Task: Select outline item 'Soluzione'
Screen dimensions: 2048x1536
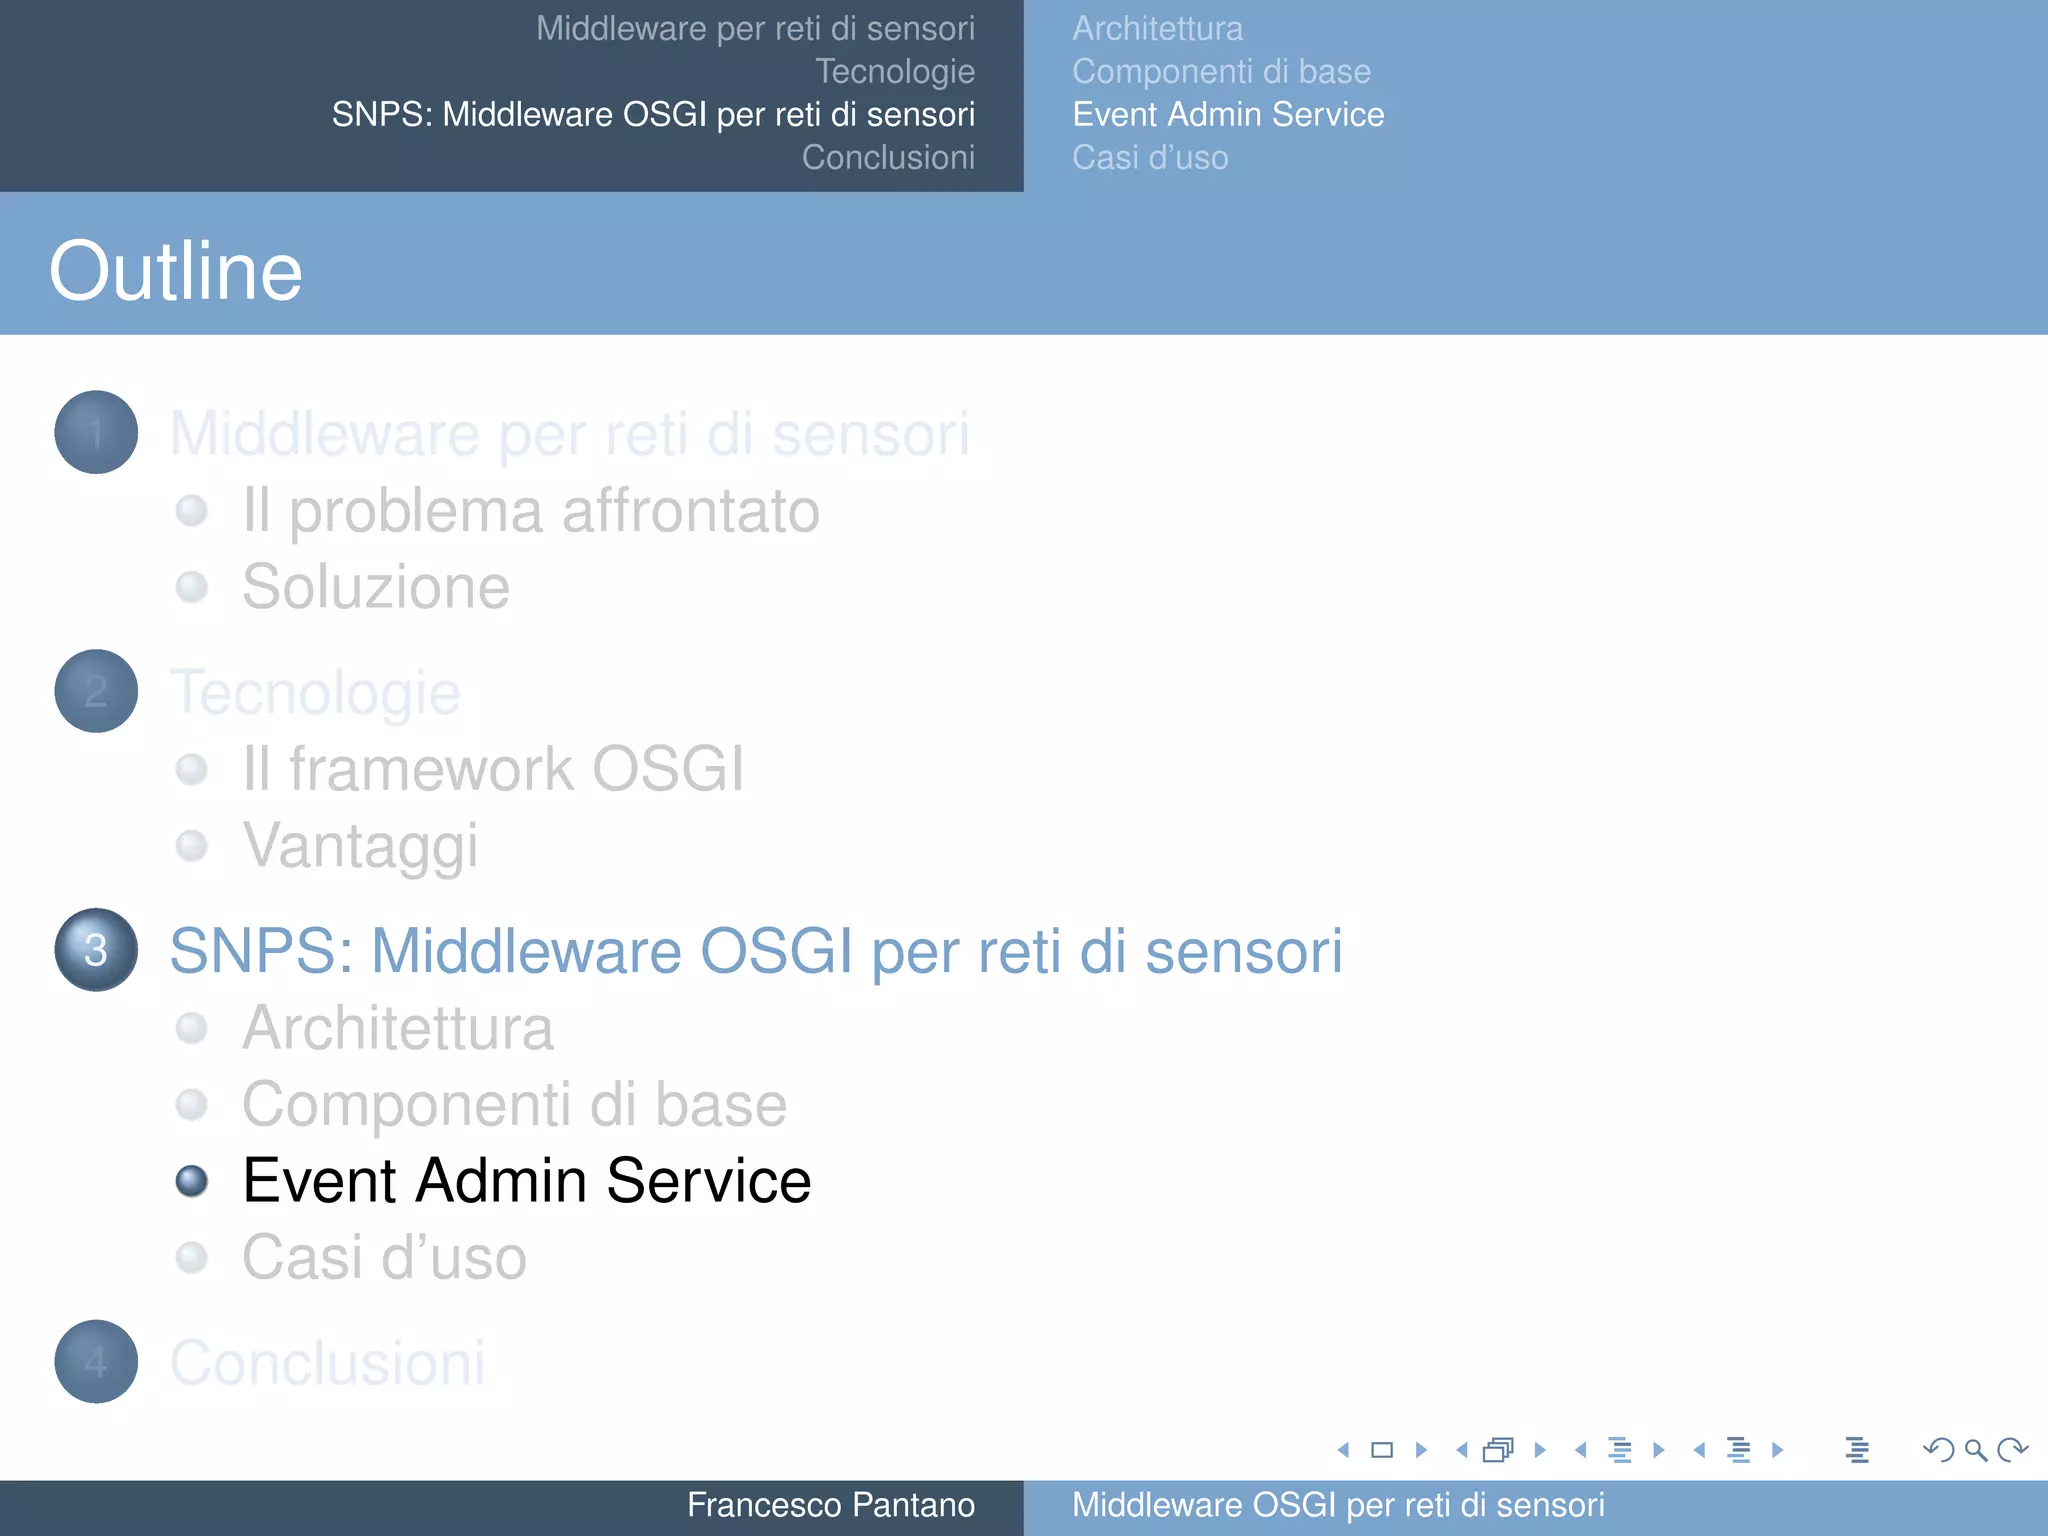Action: point(376,586)
